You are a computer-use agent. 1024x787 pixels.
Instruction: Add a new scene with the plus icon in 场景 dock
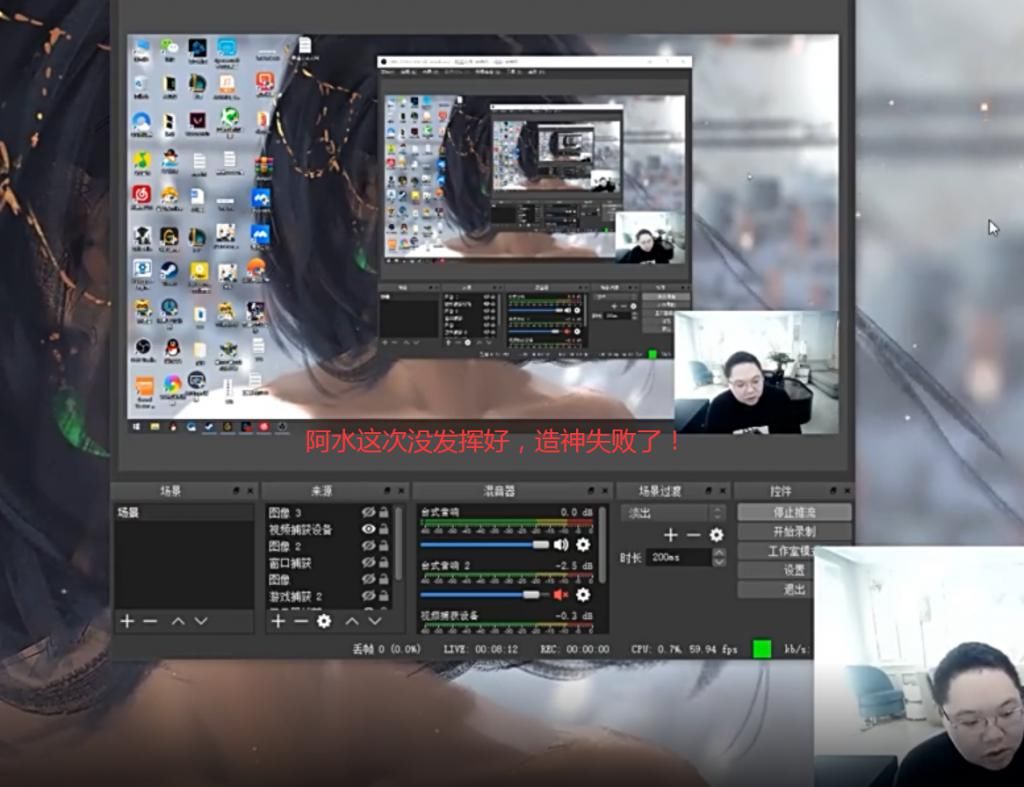pyautogui.click(x=127, y=621)
